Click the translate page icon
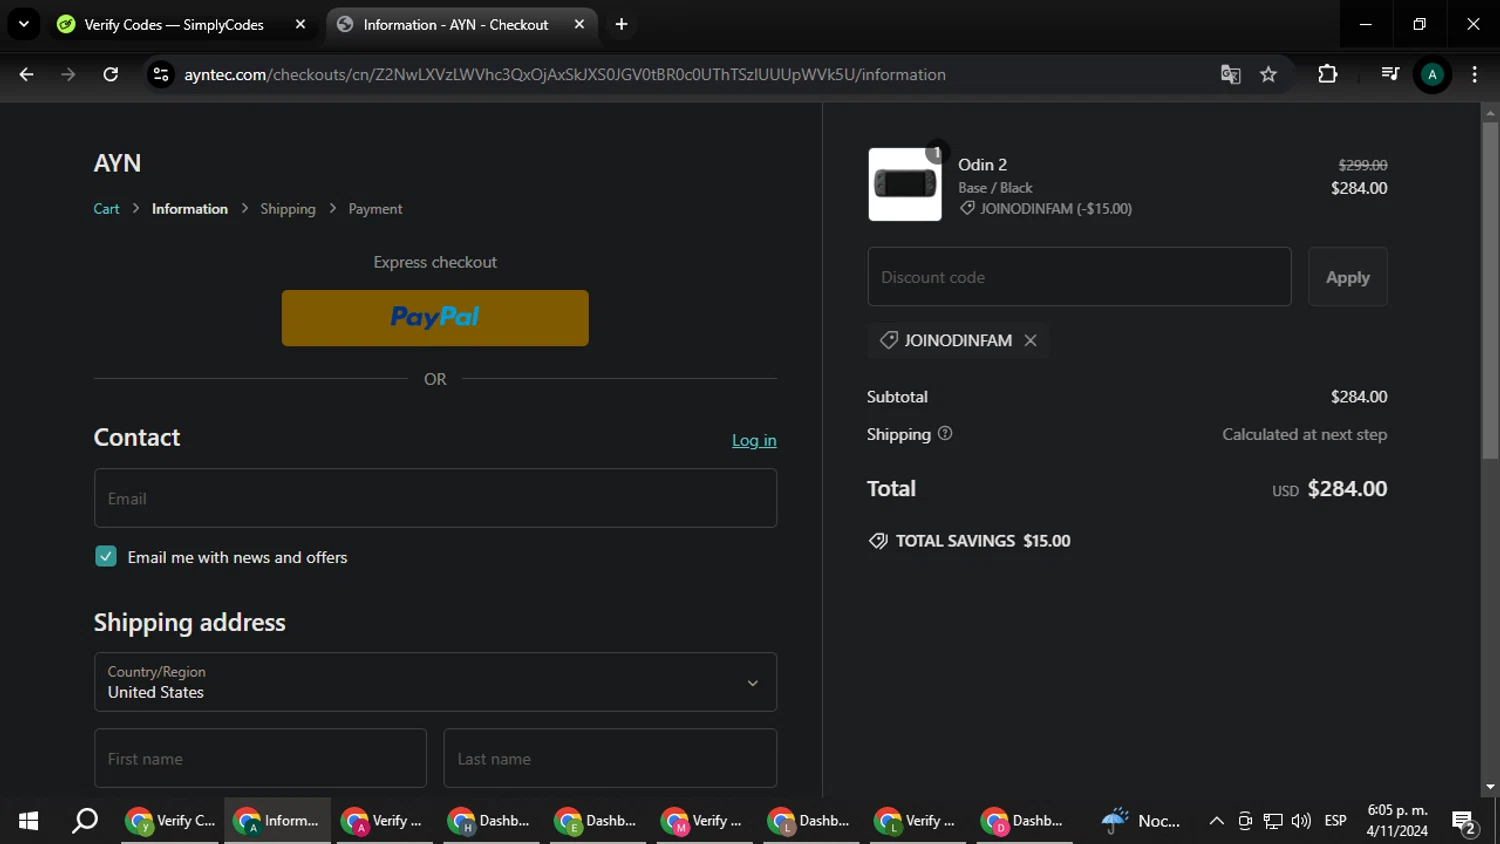 pos(1231,74)
